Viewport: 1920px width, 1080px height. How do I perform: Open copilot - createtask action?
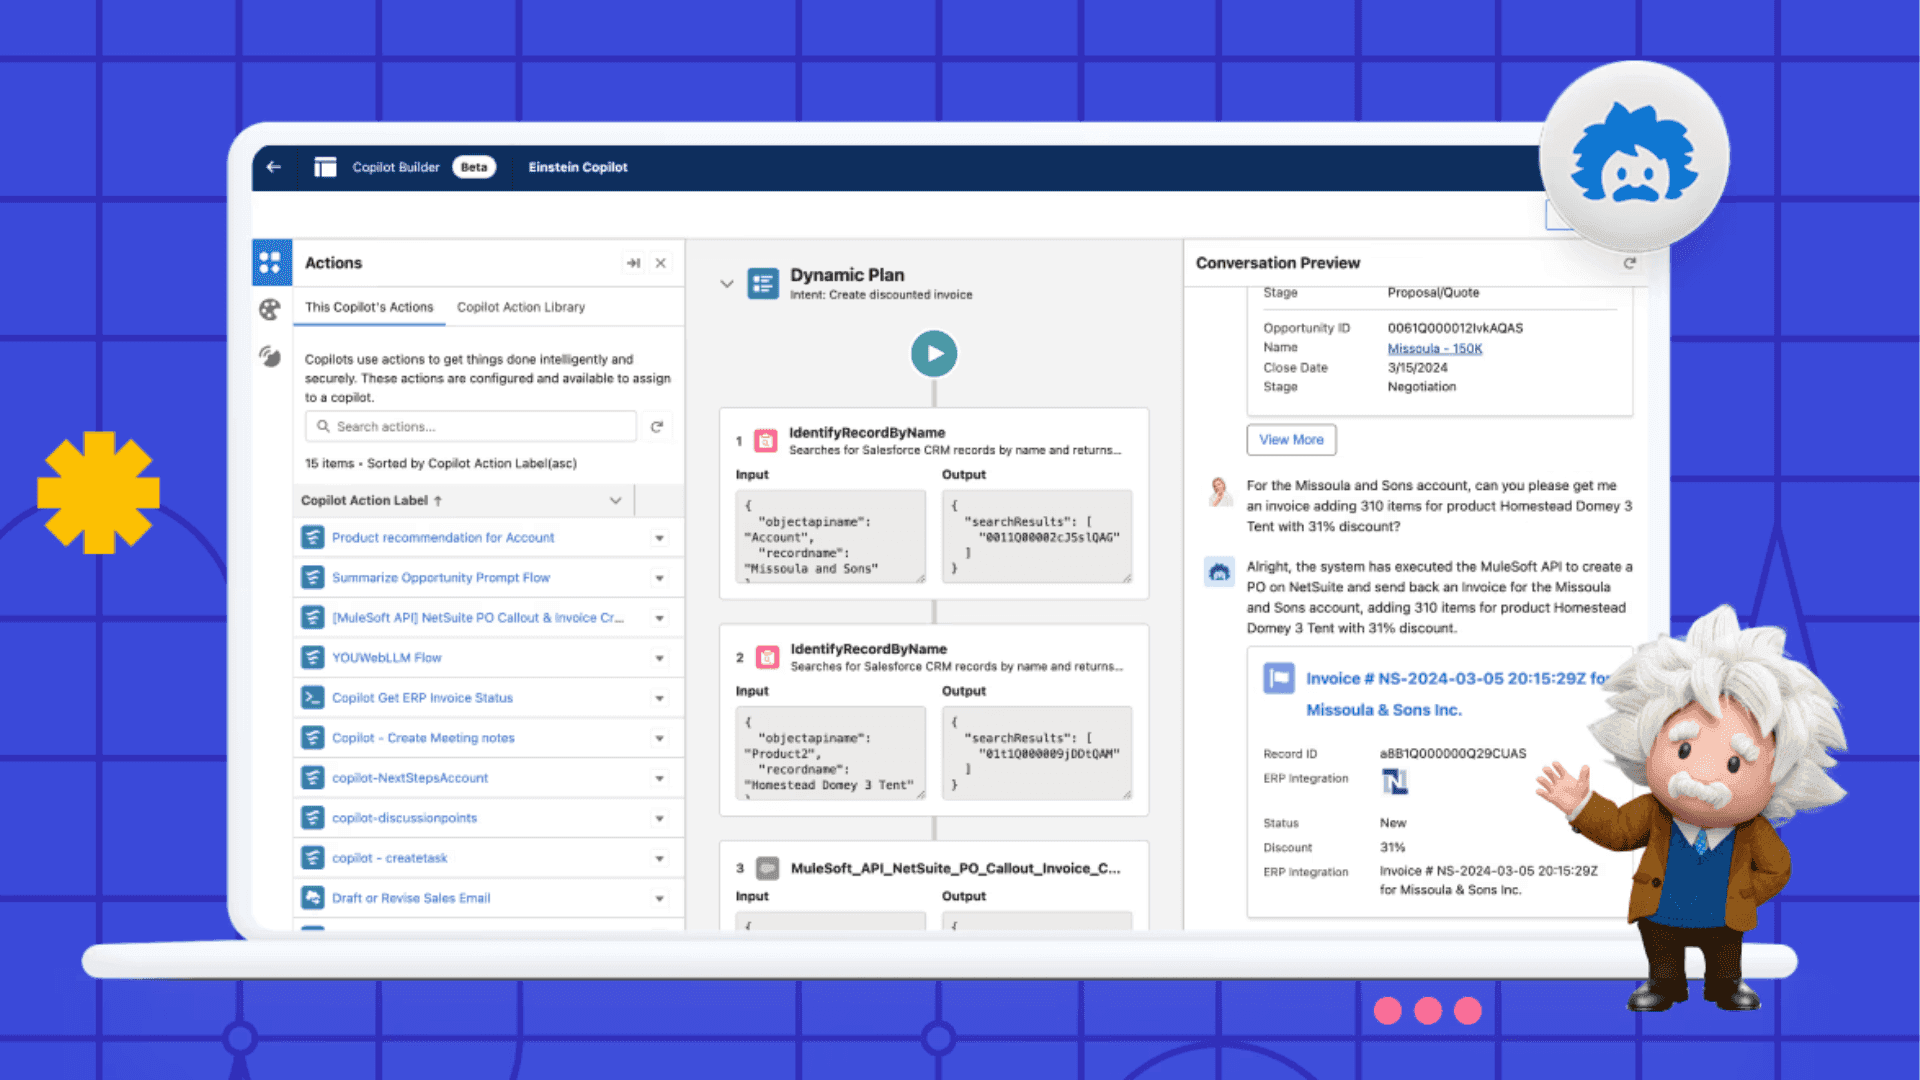[x=390, y=858]
